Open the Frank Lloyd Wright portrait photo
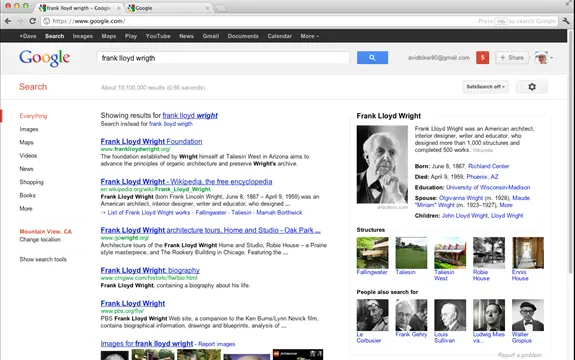 point(382,165)
